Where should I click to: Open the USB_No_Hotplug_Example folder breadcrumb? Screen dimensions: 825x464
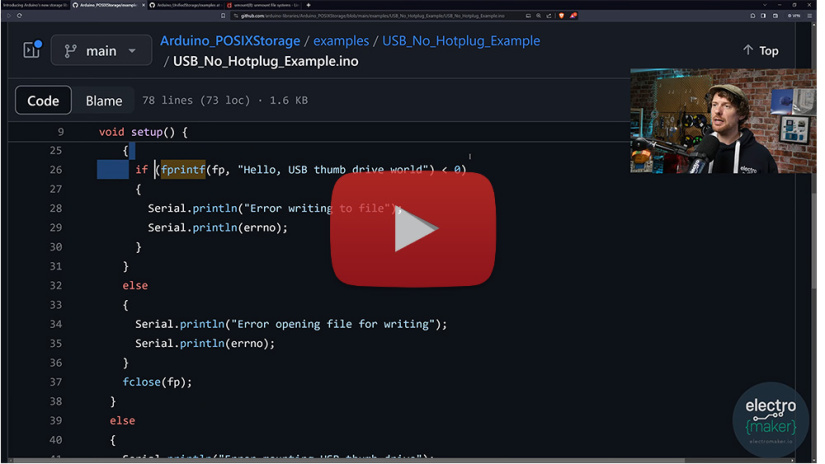click(461, 41)
